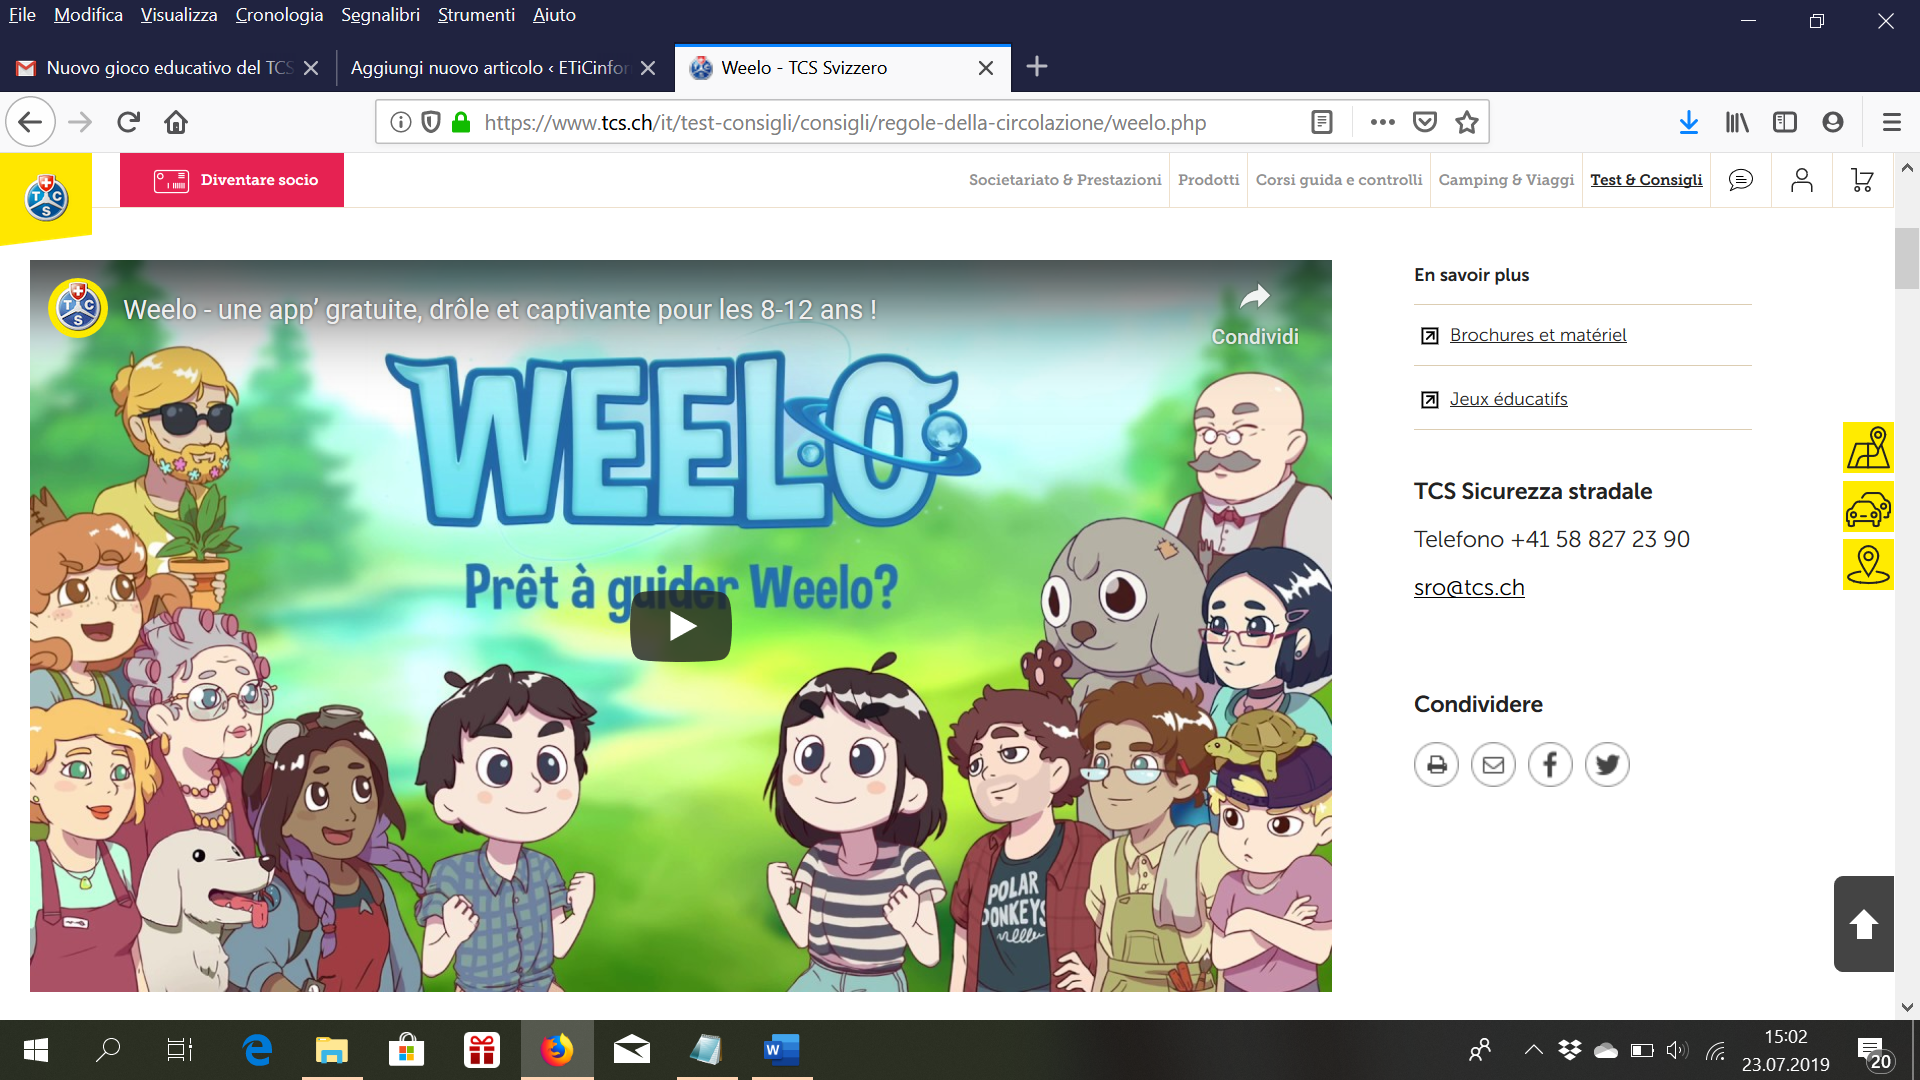Open the Firefox hamburger menu
The width and height of the screenshot is (1920, 1080).
coord(1892,122)
